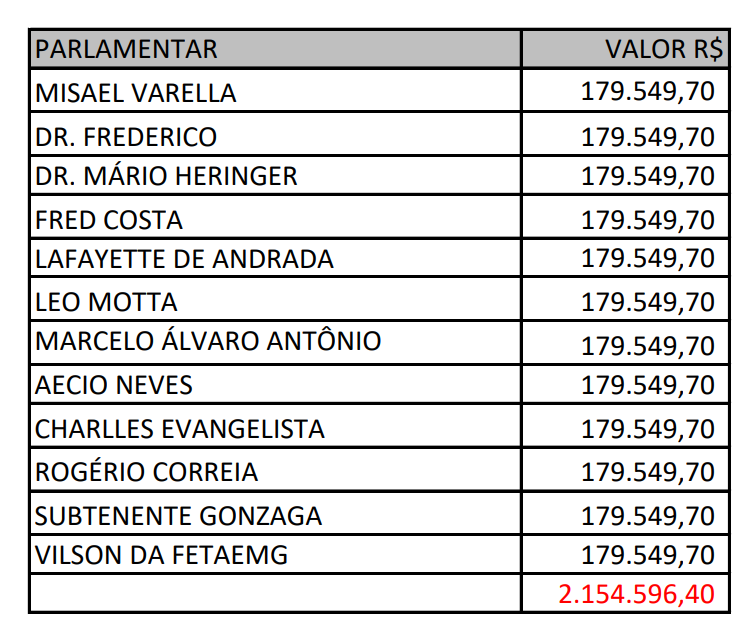
Task: Select the ROGÉRIO CORREIA cell
Action: tap(146, 472)
